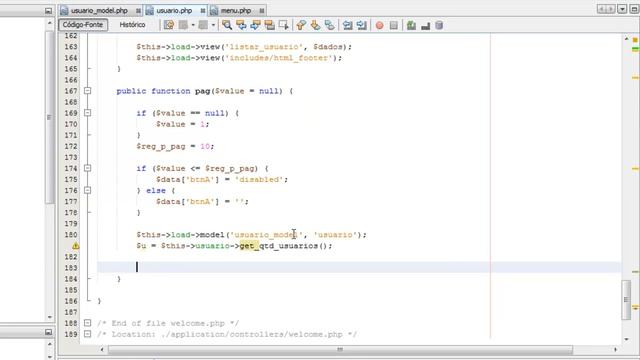Jump to green mark in error stripe
Screen dimensions: 640x360
(x=635, y=49)
